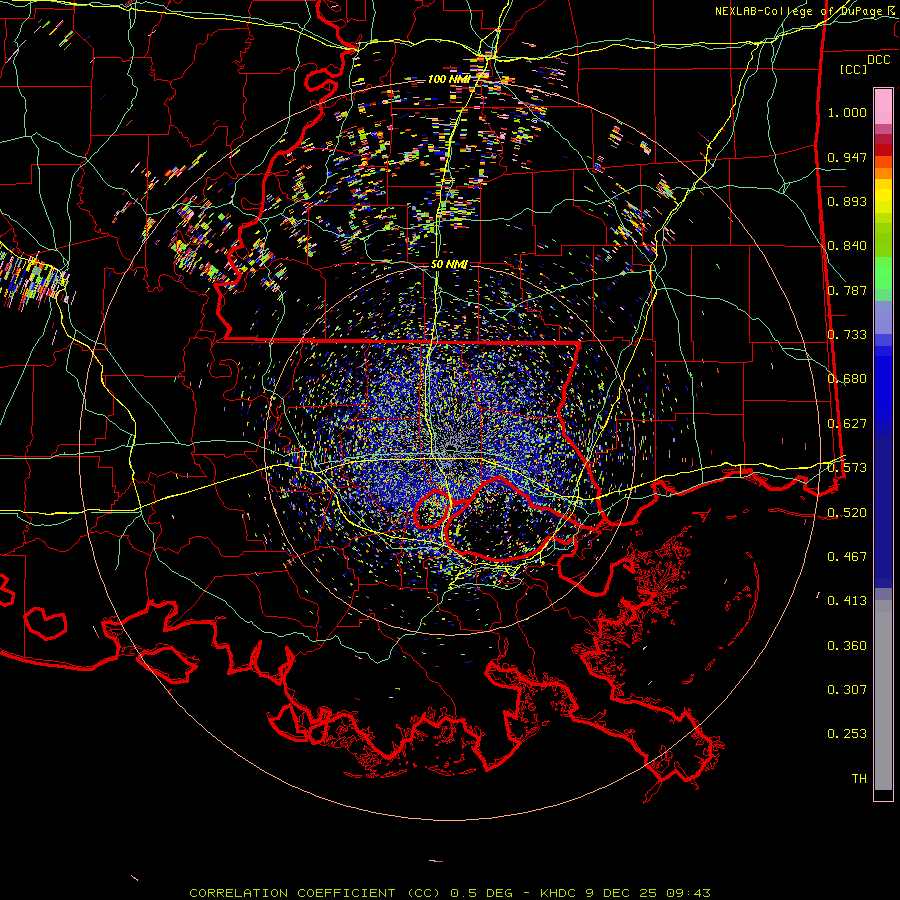The image size is (900, 900).
Task: Select the 0.733 scale value
Action: [847, 335]
